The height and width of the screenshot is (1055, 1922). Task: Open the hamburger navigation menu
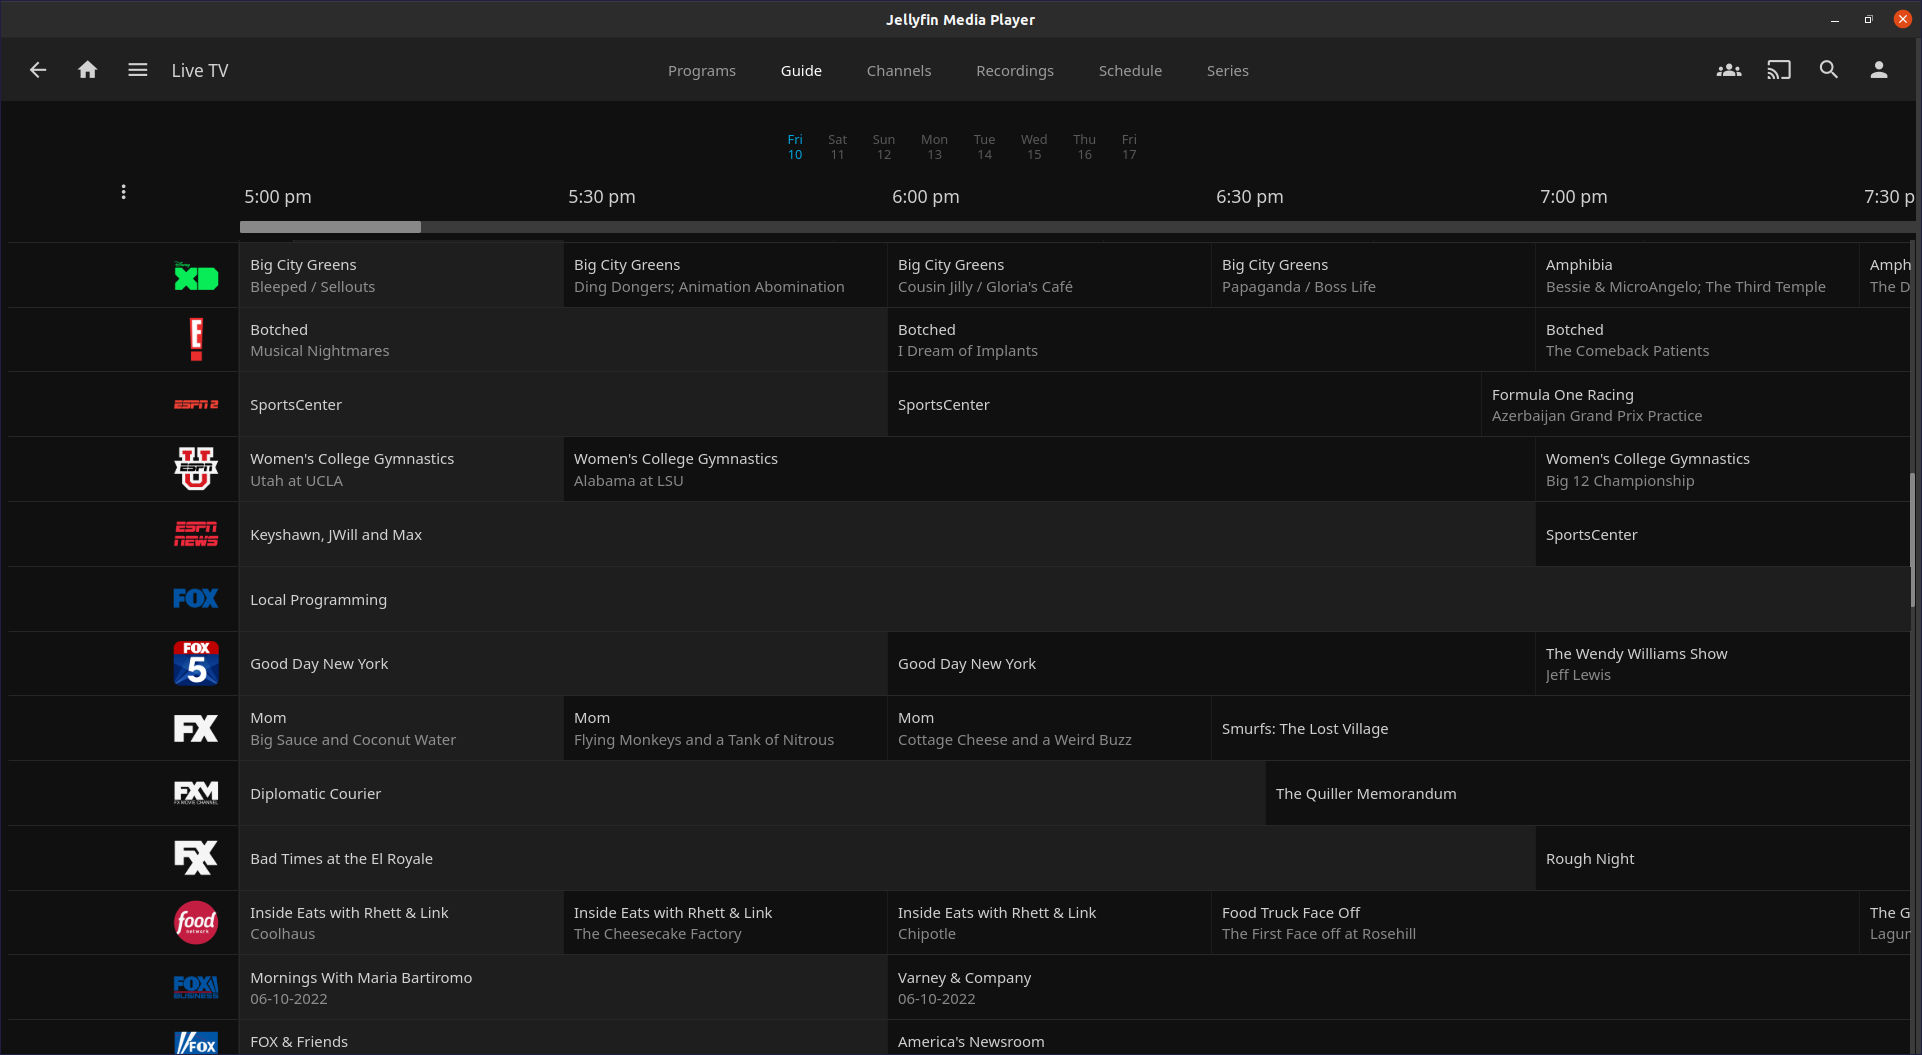(x=138, y=70)
